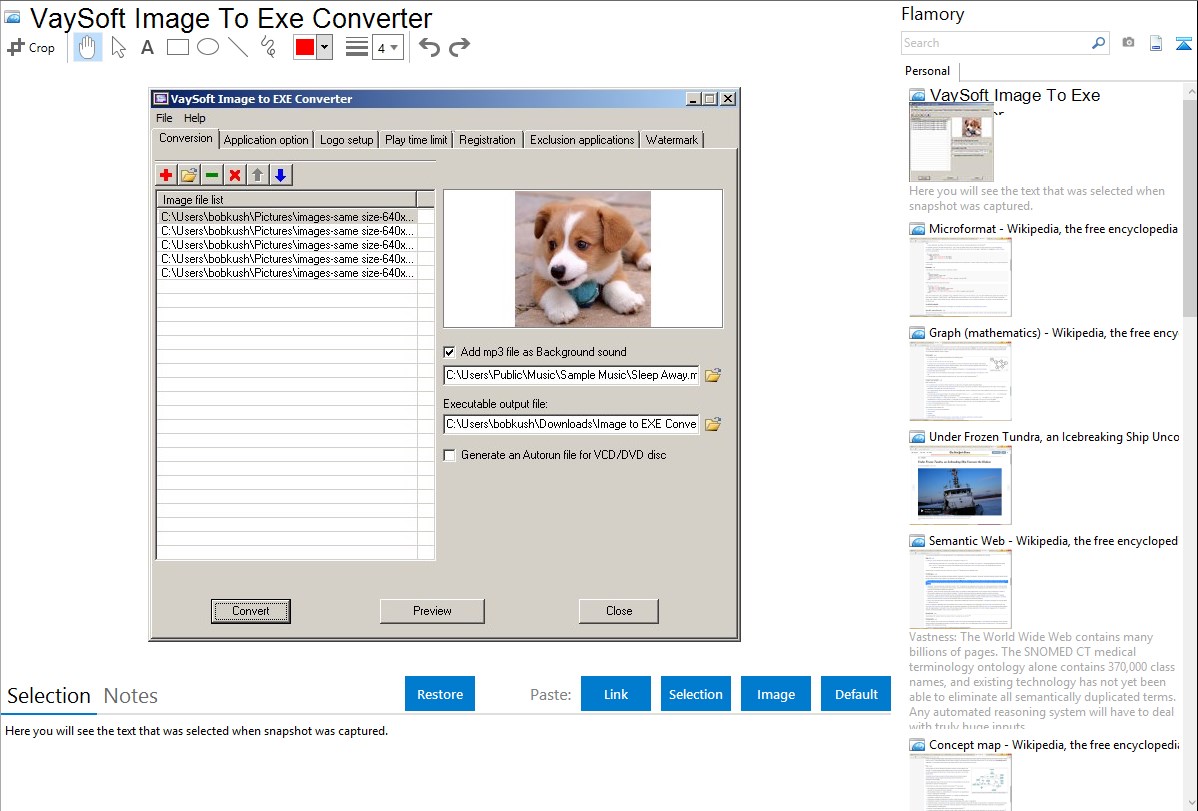This screenshot has height=811, width=1198.
Task: Click the Restore button
Action: click(x=440, y=694)
